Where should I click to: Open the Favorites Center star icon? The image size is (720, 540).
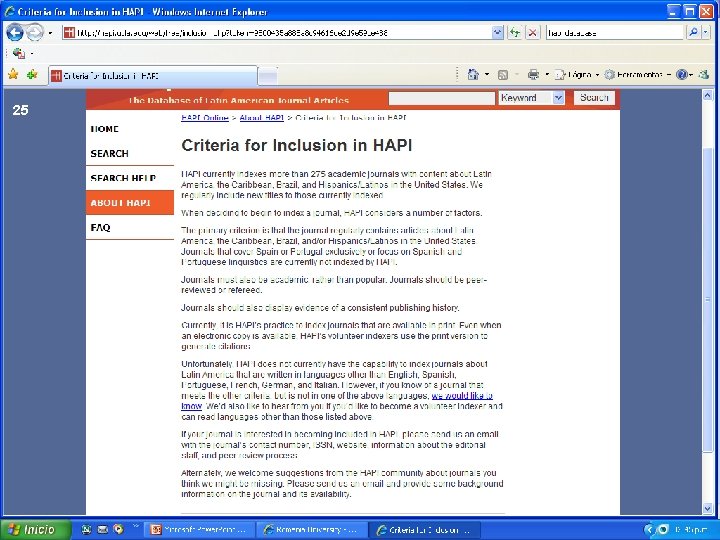(13, 74)
